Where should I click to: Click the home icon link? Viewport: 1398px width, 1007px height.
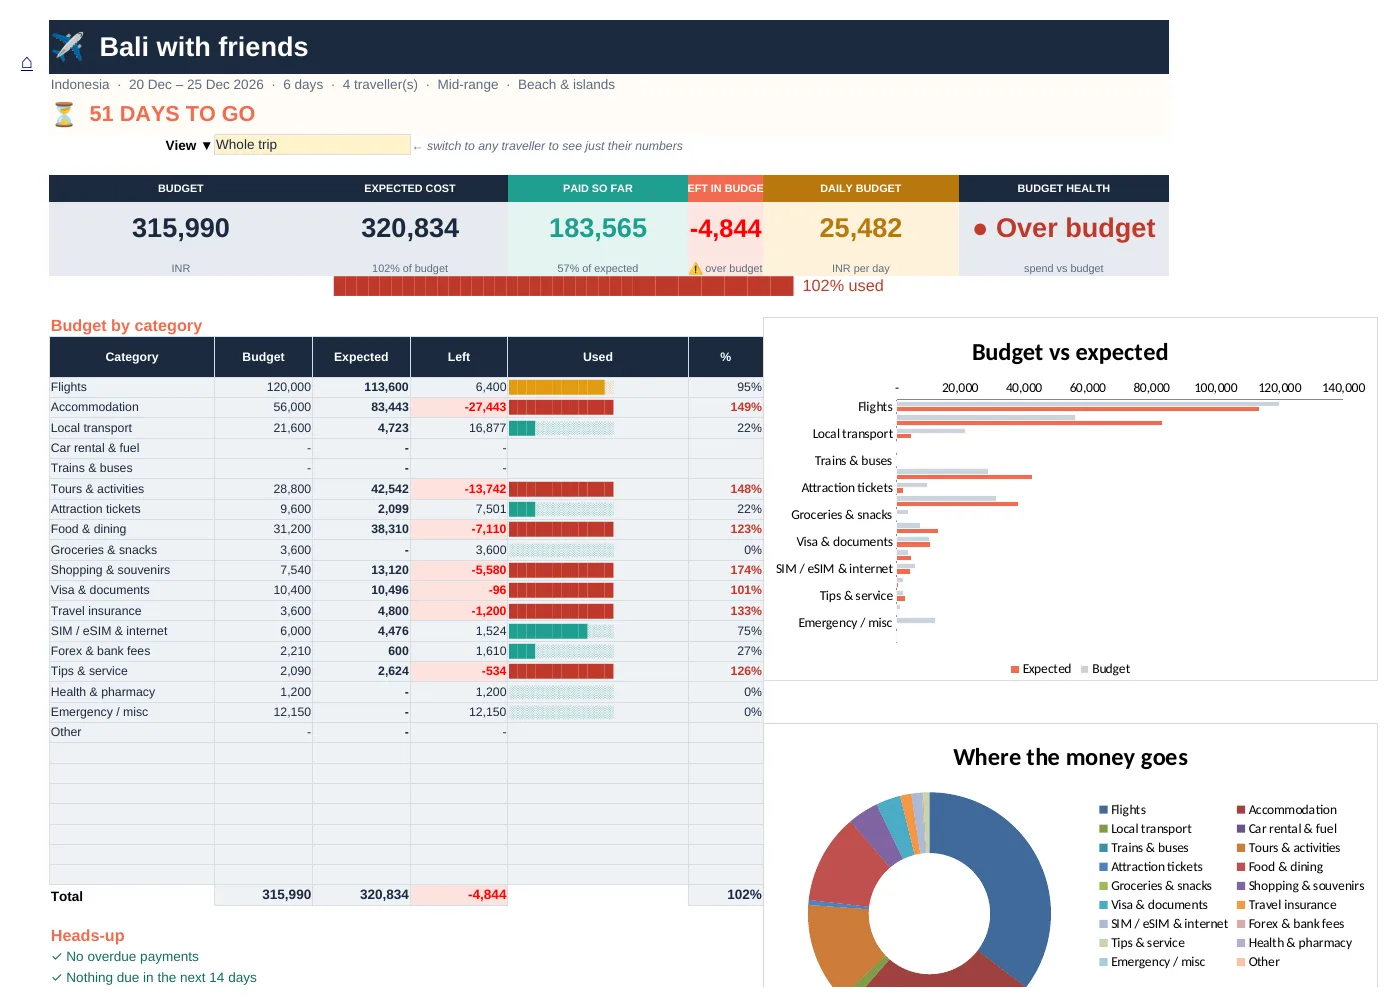[27, 64]
